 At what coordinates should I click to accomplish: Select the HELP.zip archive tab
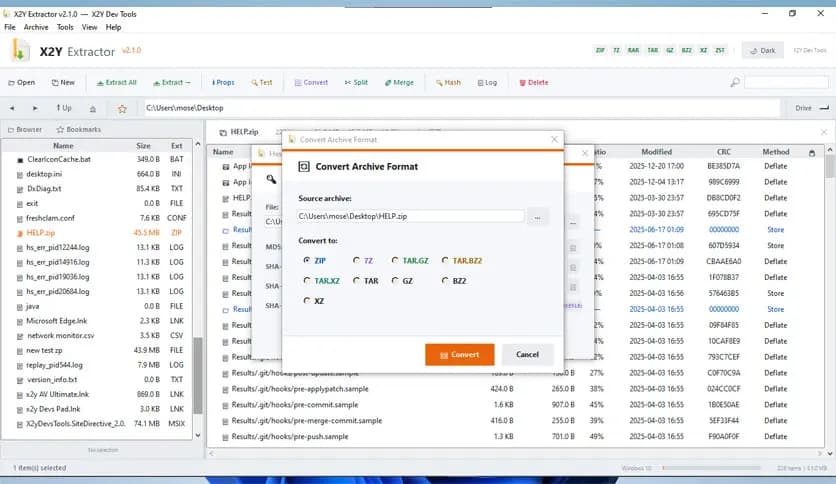coord(239,132)
